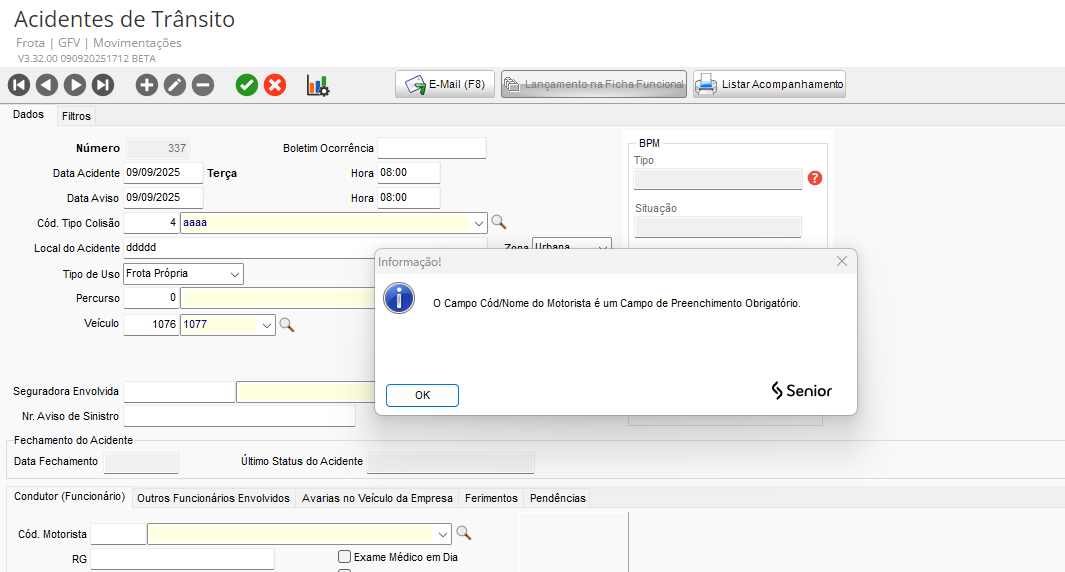Click the Veículo code field 1076
The image size is (1065, 572).
coord(151,325)
